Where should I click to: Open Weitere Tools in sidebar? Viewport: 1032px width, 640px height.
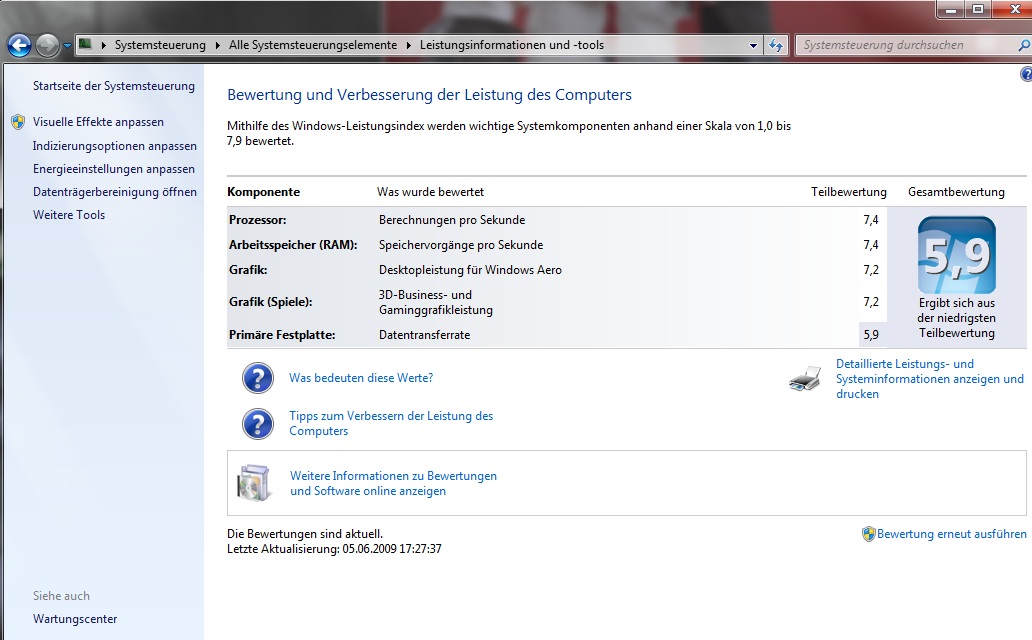[69, 215]
